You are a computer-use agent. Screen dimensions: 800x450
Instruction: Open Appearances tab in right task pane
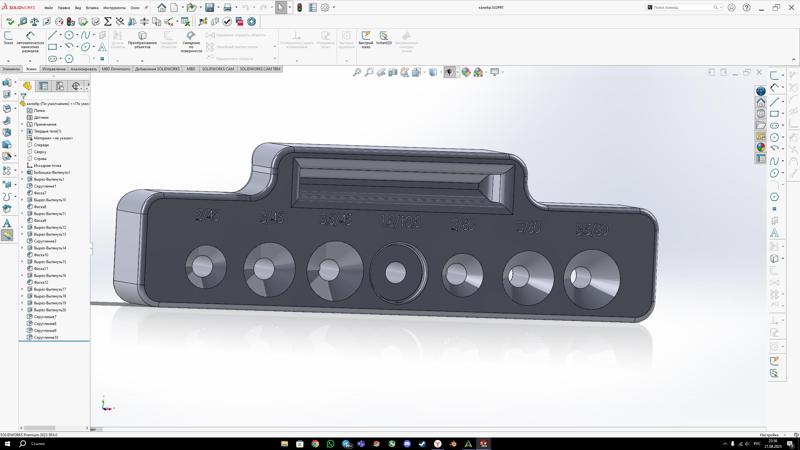click(x=761, y=147)
